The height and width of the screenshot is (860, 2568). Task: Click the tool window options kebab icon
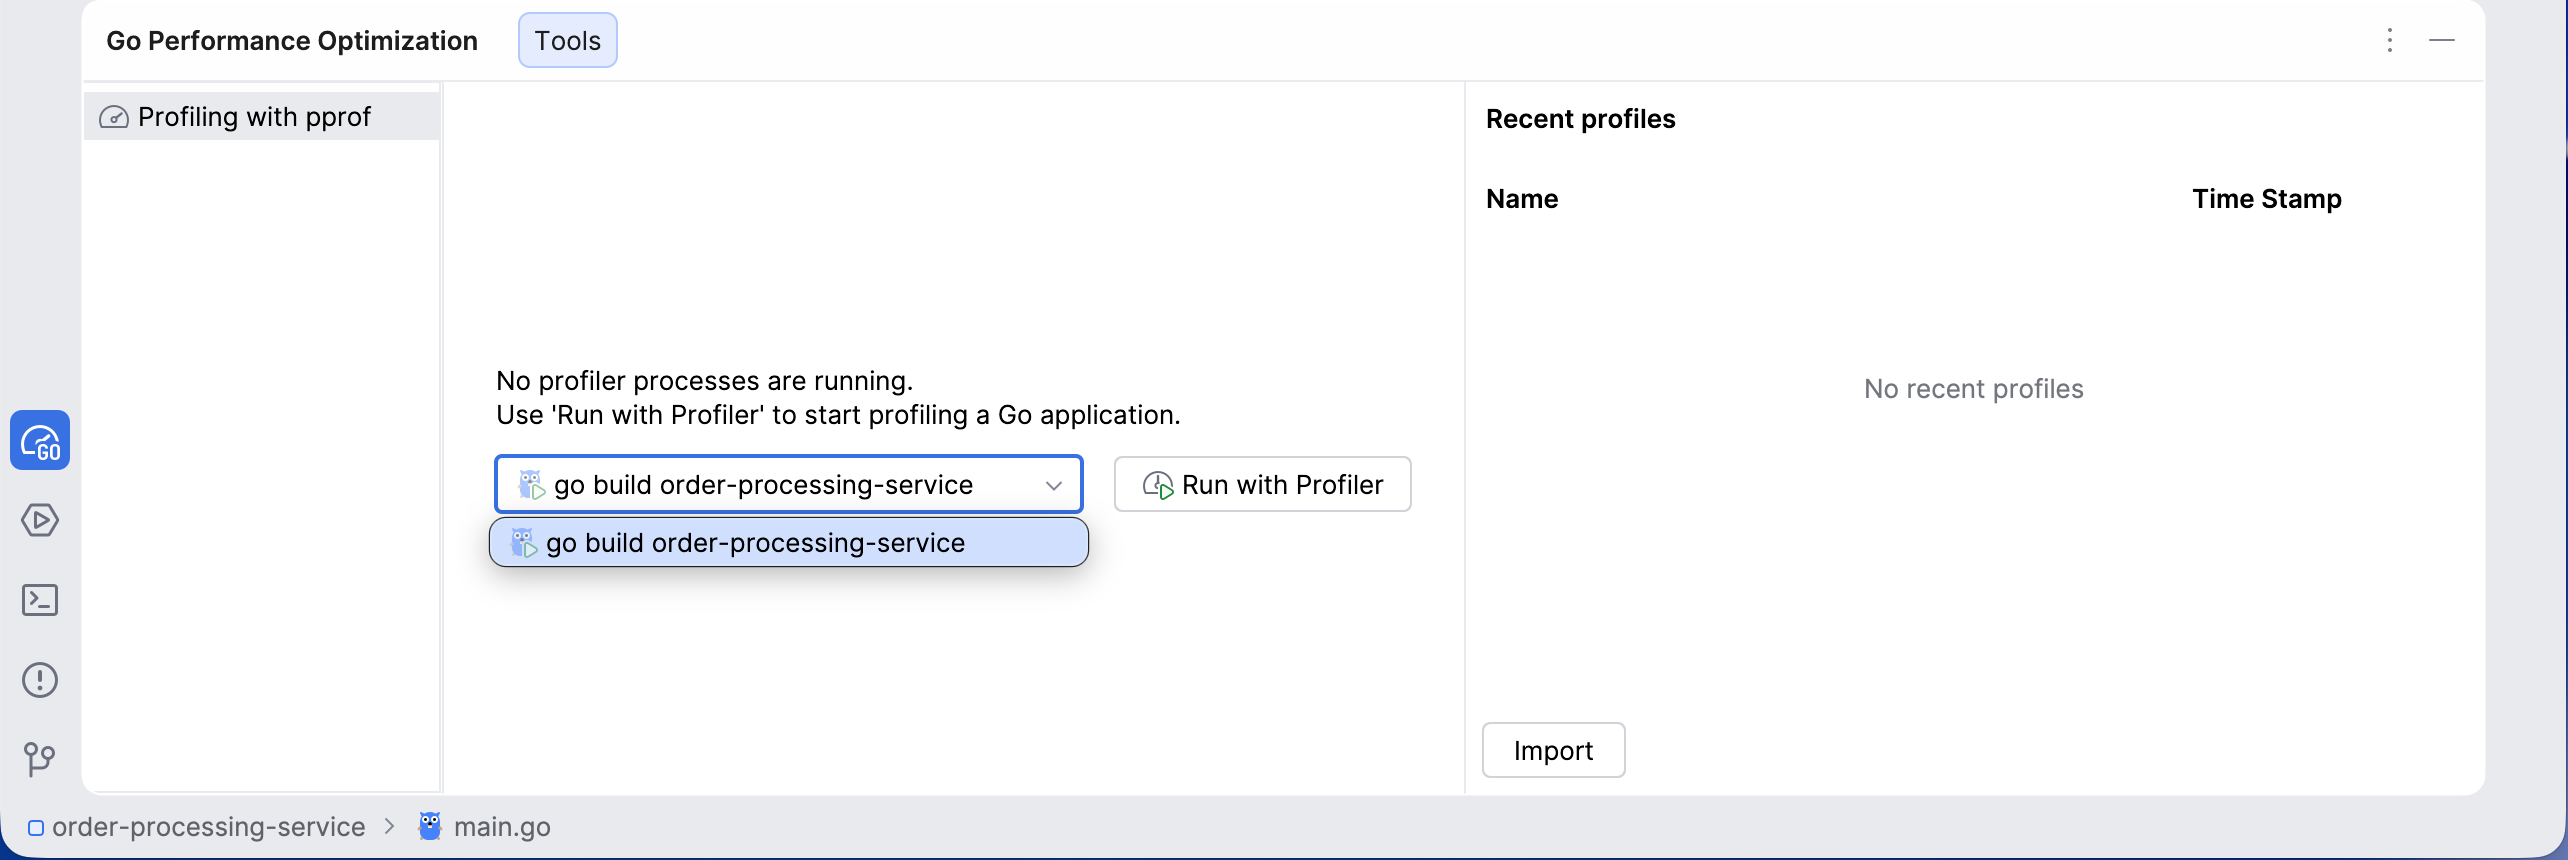(2390, 40)
